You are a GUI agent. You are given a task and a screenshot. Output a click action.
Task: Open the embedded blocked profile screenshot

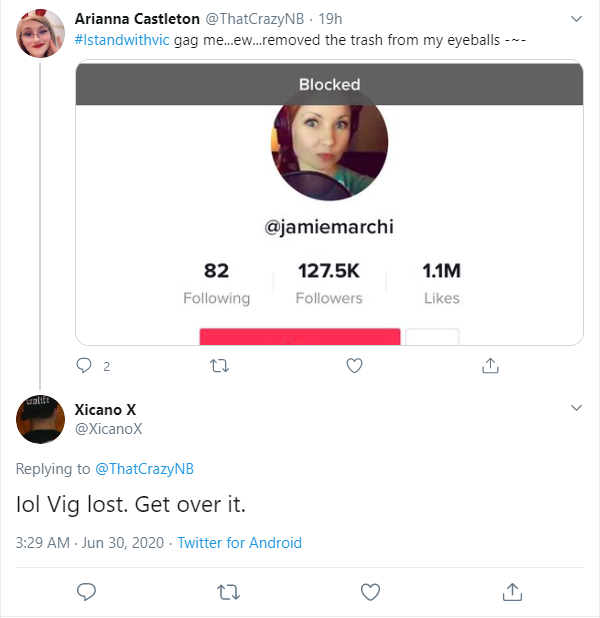click(329, 203)
